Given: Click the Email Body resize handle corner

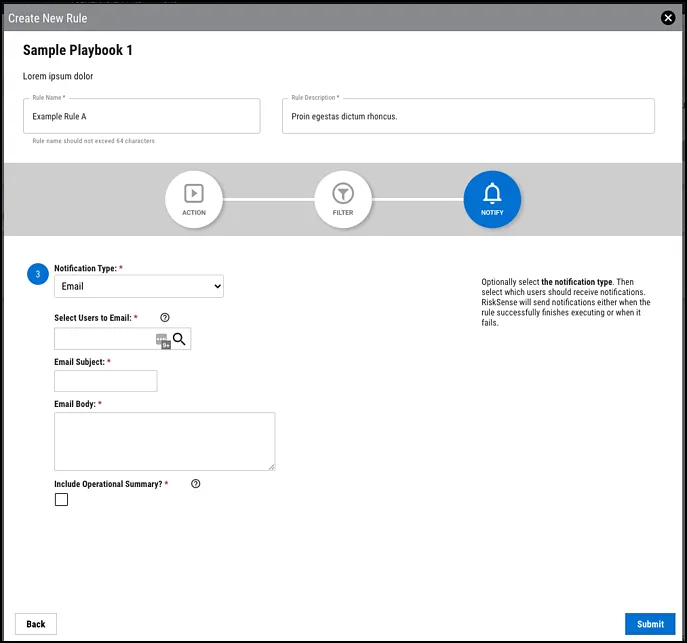Looking at the screenshot, I should [272, 467].
